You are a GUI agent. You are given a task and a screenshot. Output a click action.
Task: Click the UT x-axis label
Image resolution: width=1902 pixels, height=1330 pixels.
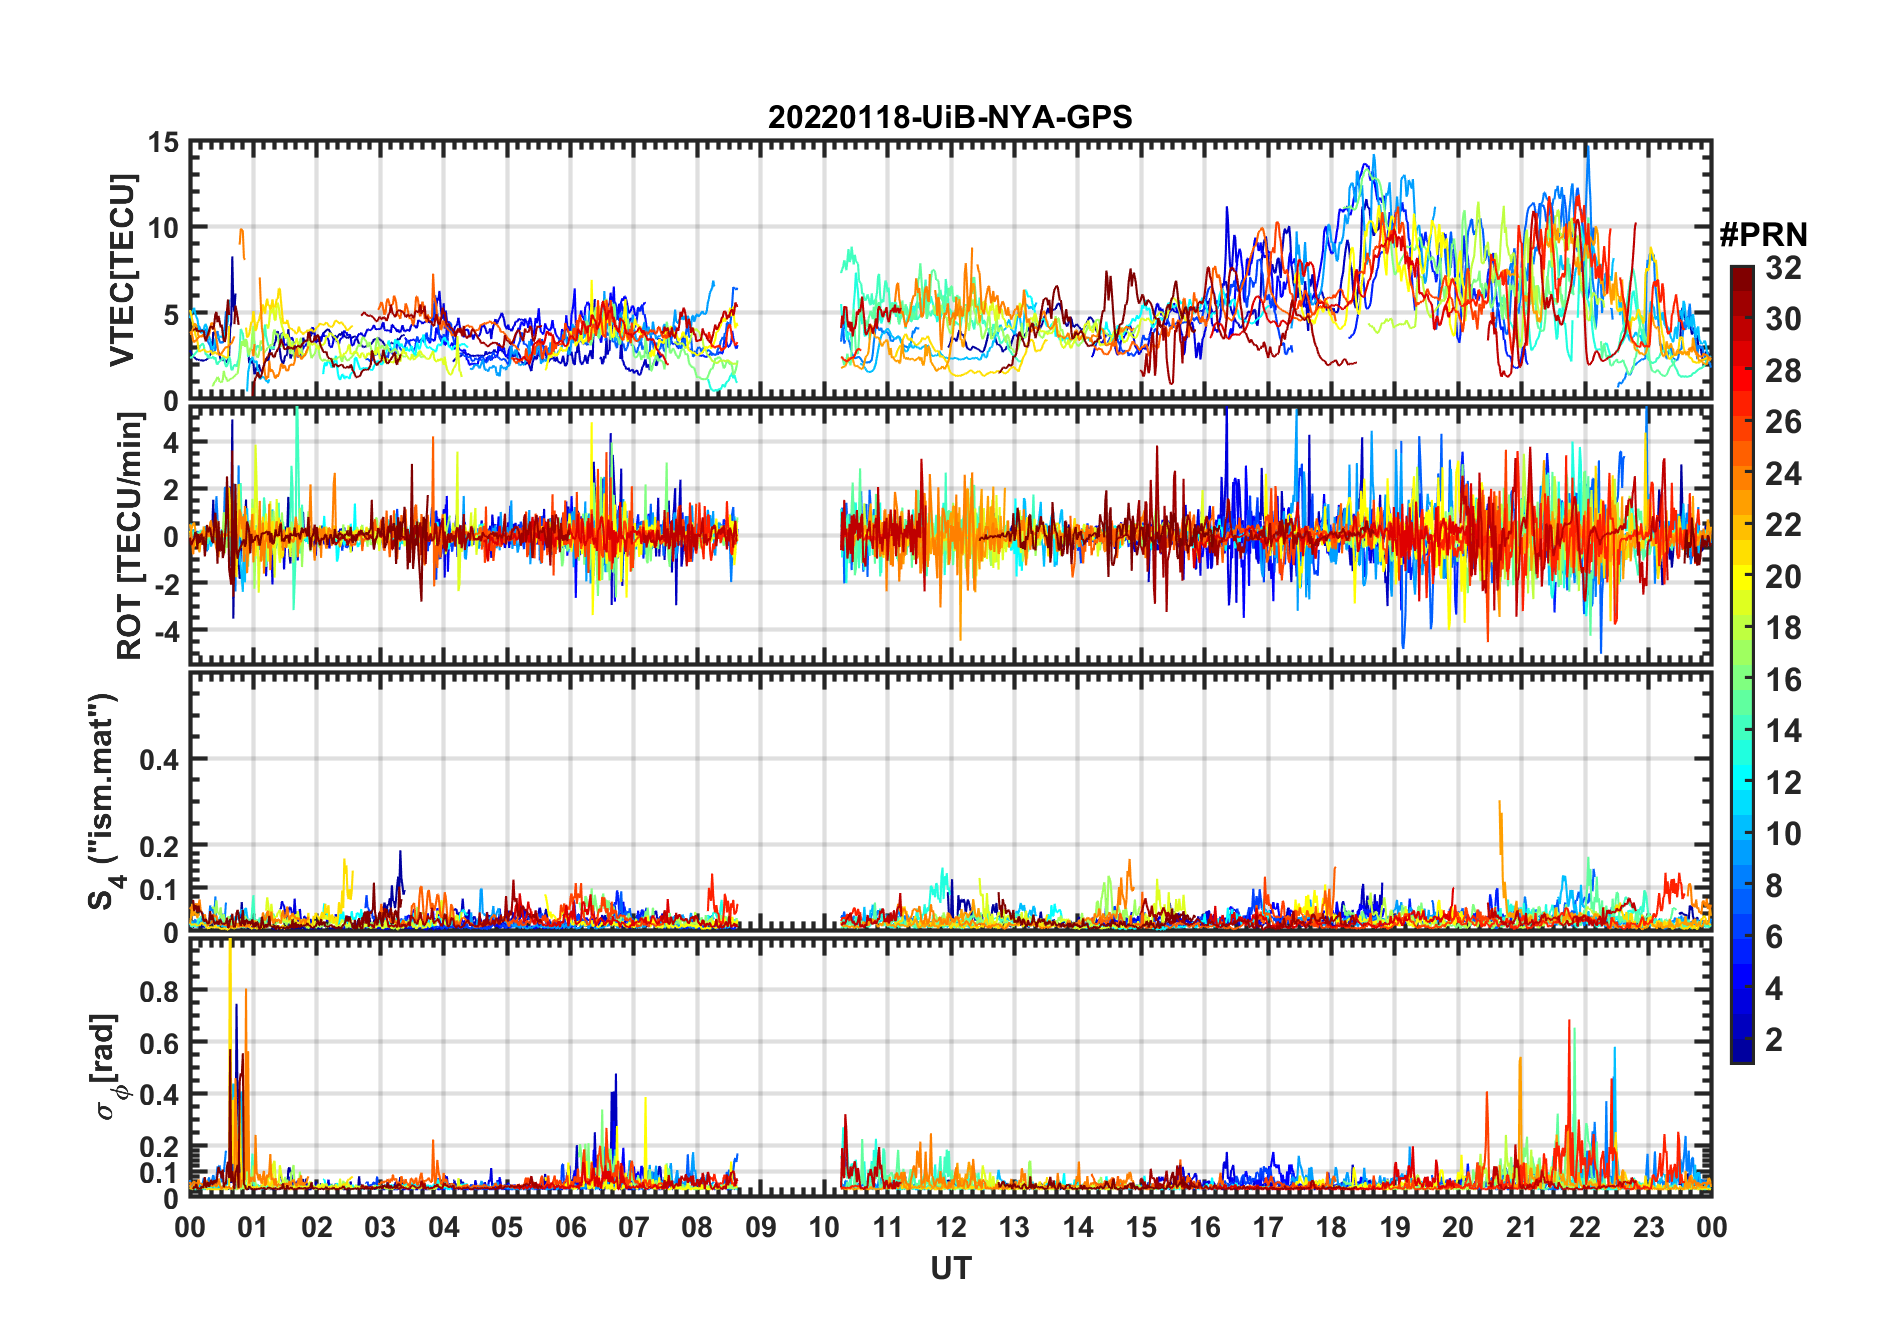[x=950, y=1268]
